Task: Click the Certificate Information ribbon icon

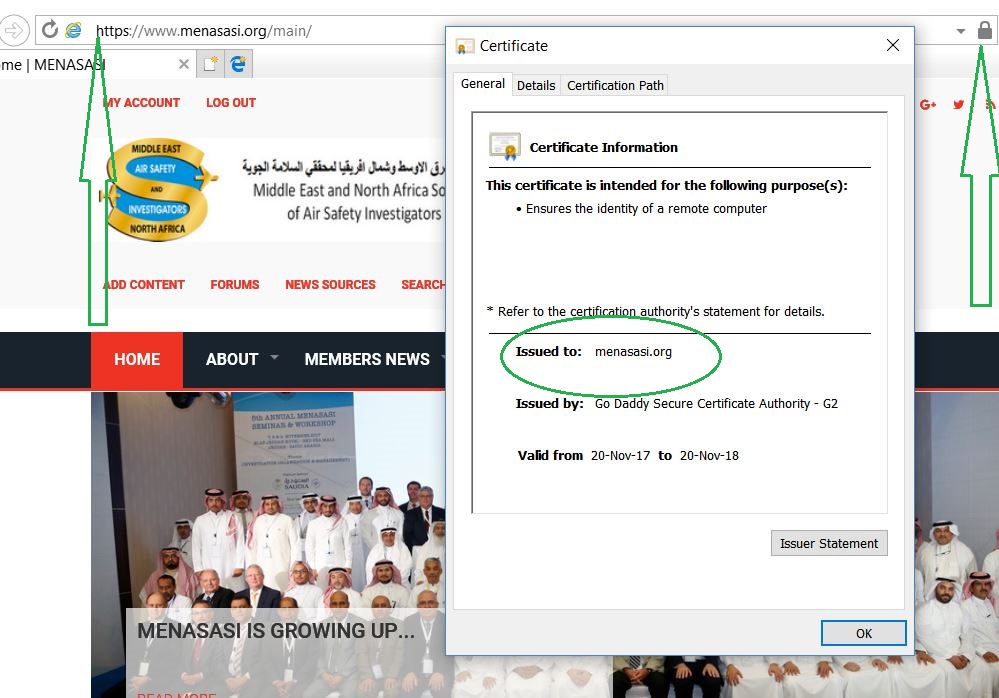Action: pos(505,146)
